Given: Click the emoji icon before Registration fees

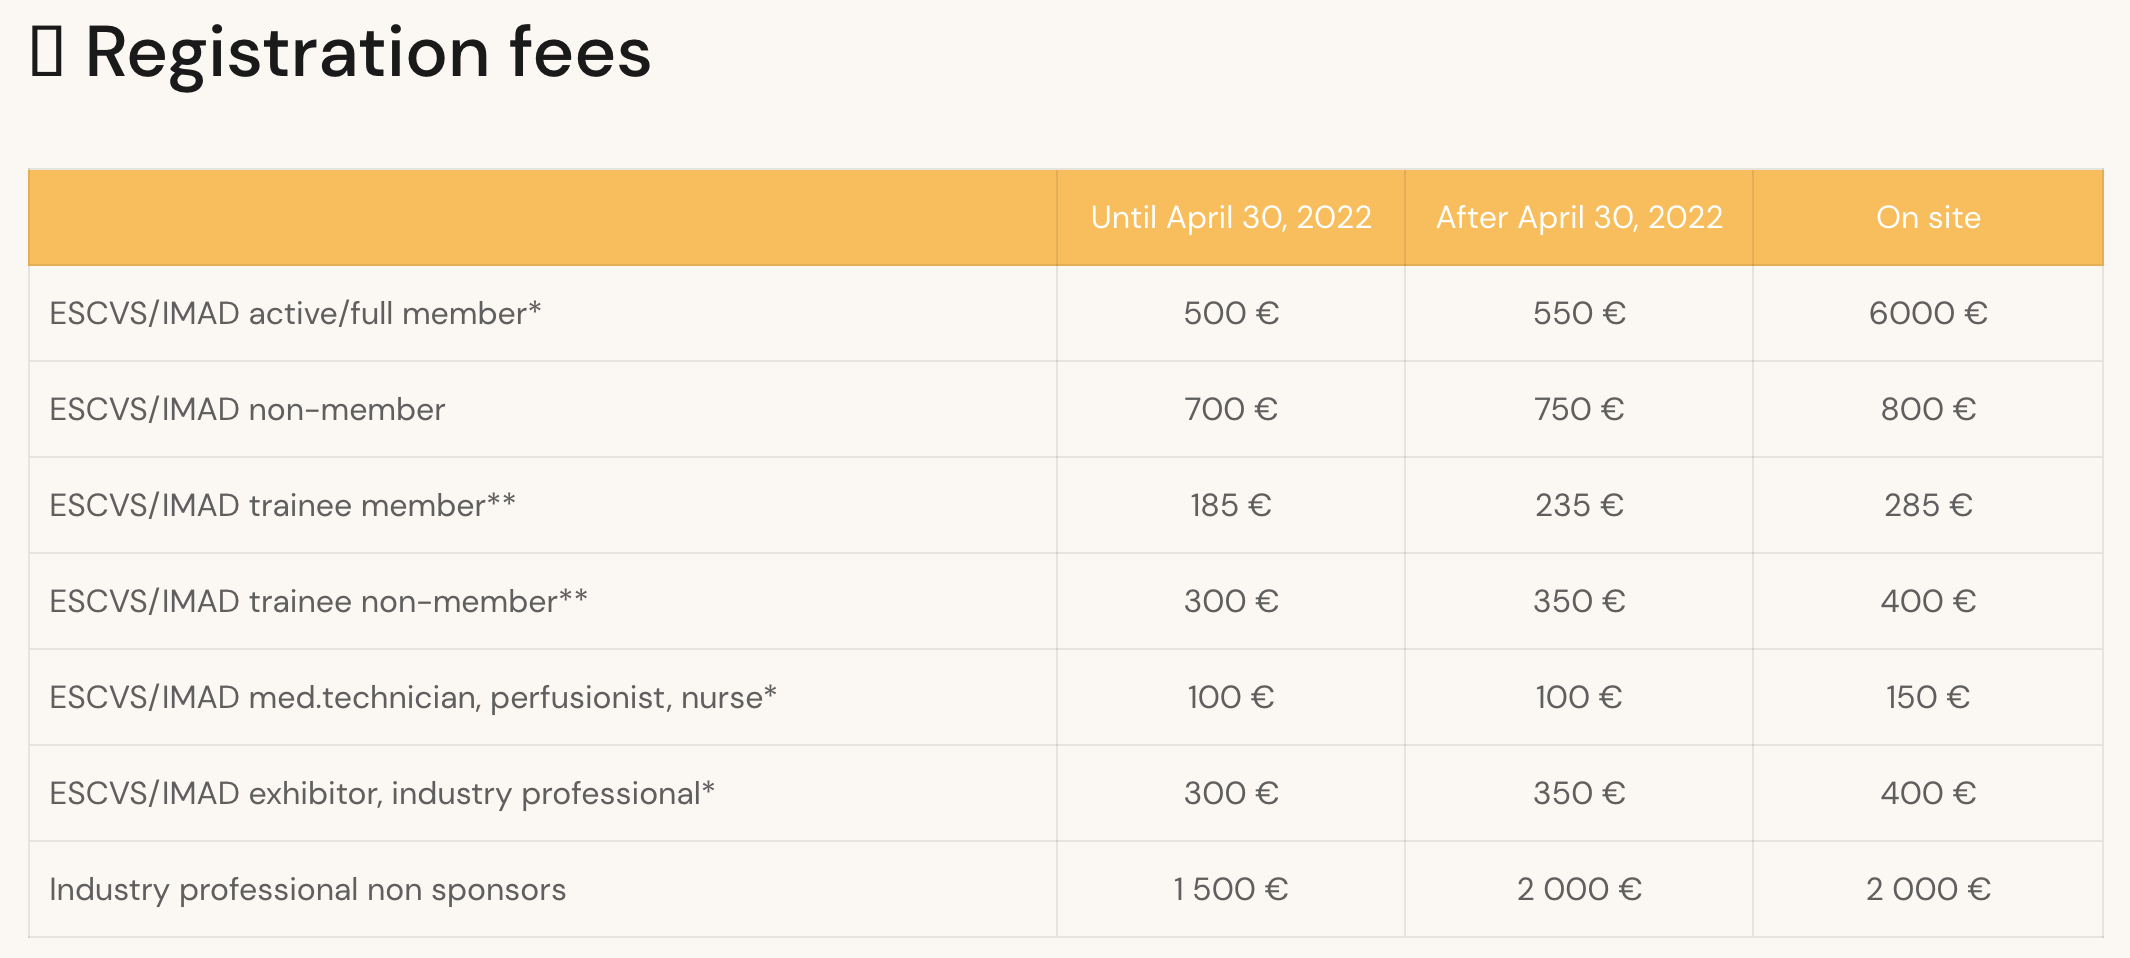Looking at the screenshot, I should tap(47, 52).
